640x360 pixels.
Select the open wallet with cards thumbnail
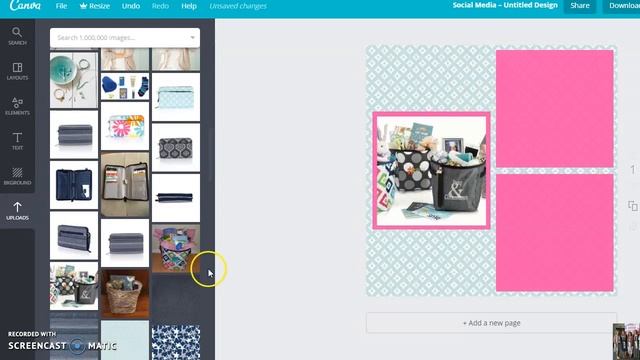(x=125, y=184)
